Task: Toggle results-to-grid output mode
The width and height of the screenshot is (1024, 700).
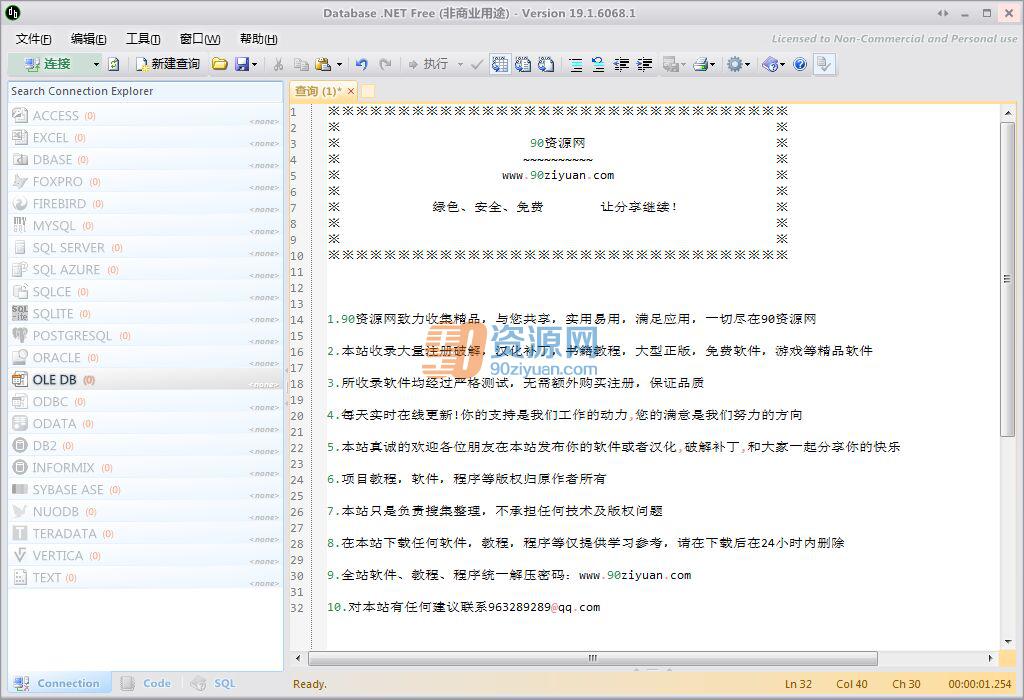Action: pos(500,64)
